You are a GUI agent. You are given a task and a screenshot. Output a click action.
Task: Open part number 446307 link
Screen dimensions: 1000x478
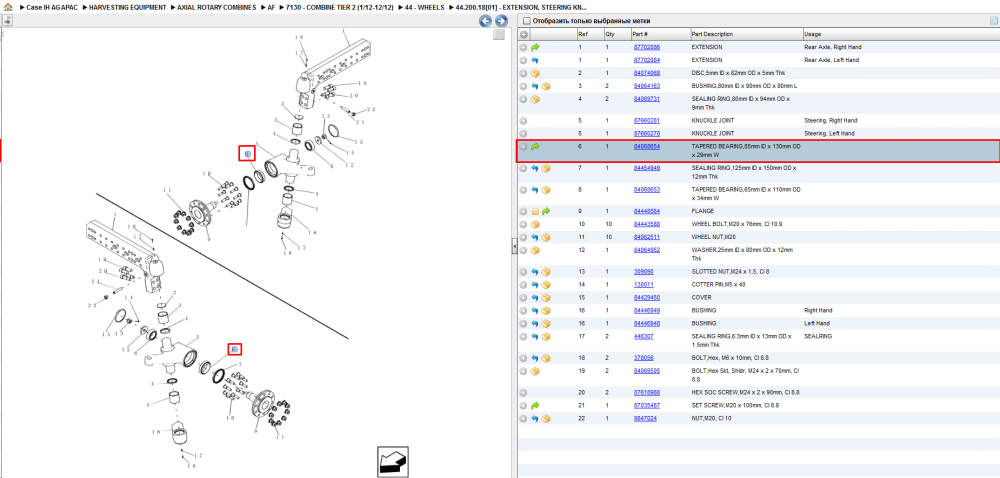(x=643, y=337)
